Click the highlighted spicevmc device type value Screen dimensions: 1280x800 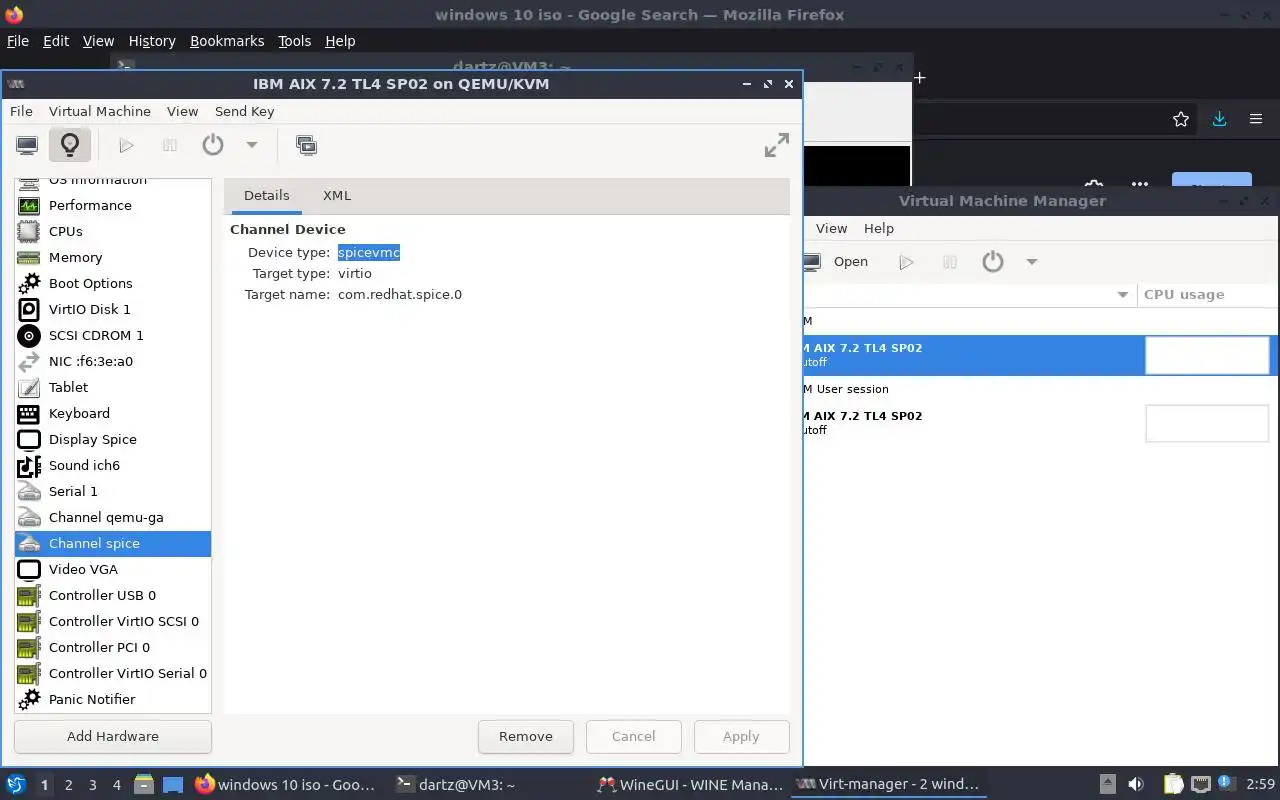click(369, 253)
